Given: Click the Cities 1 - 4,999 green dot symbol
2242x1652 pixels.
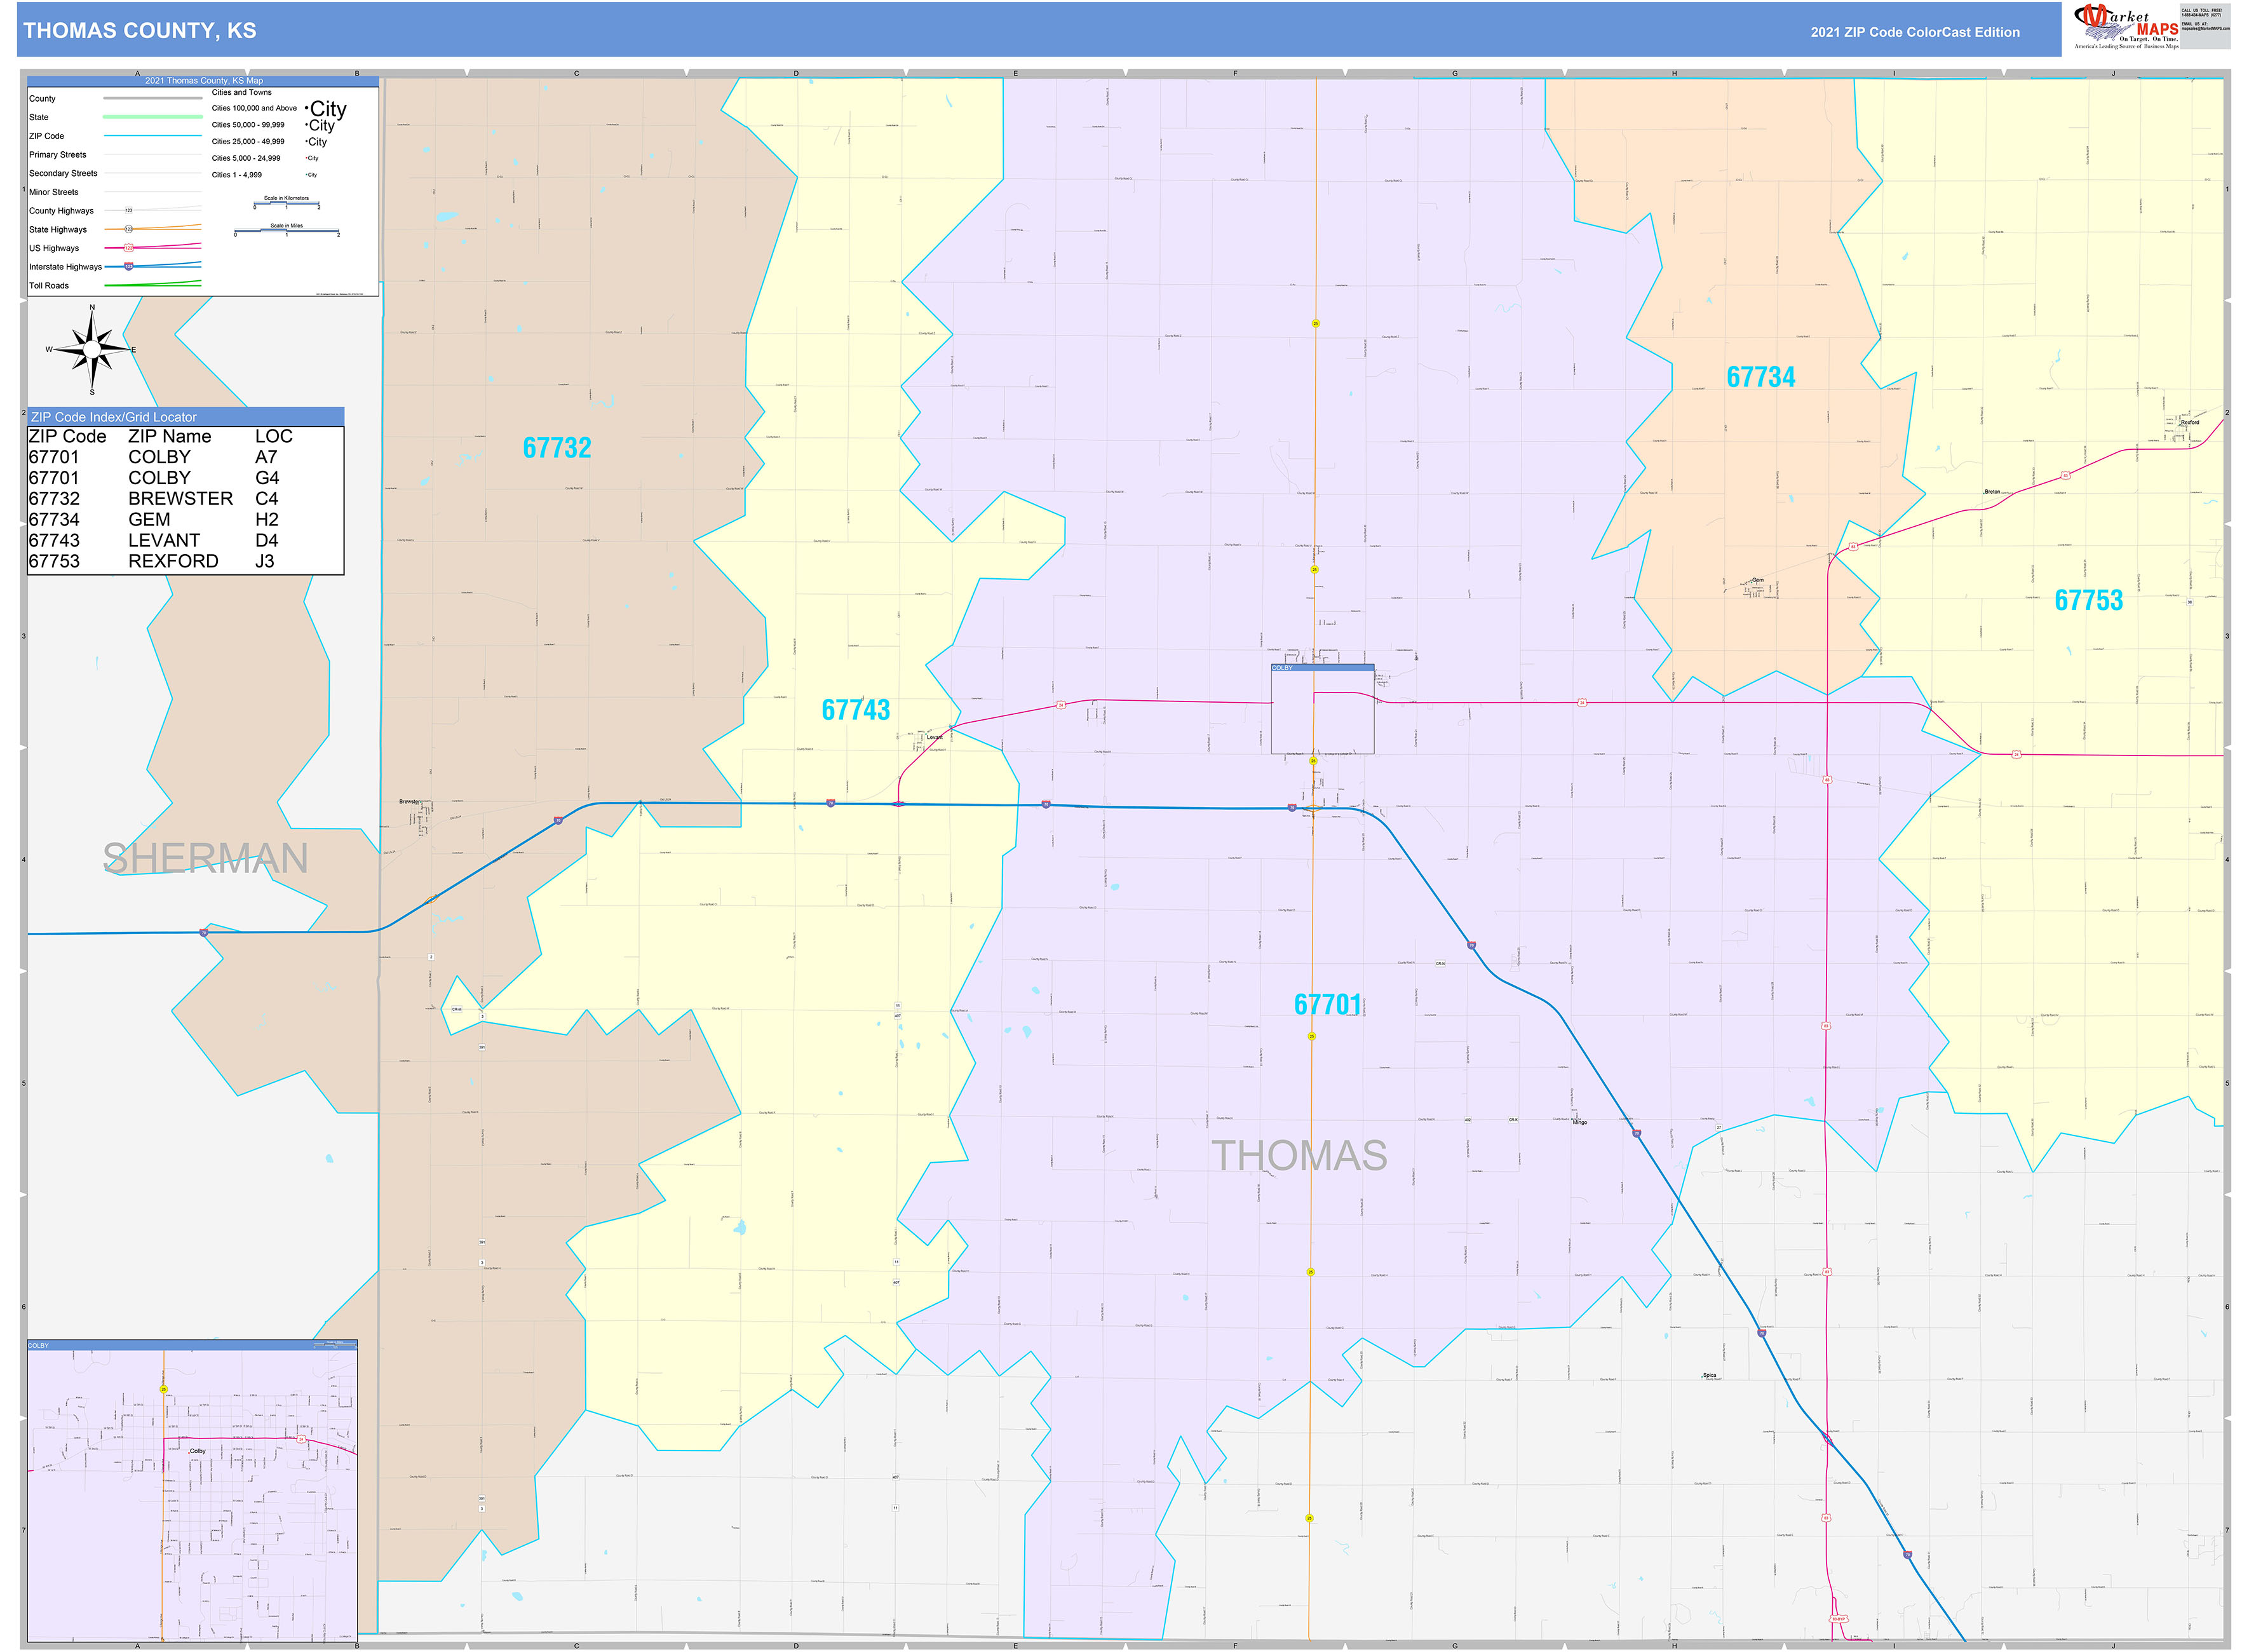Looking at the screenshot, I should [x=306, y=175].
